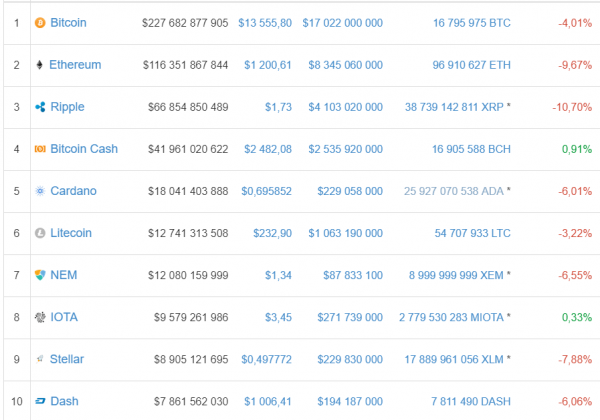Viewport: 600px width, 420px height.
Task: Click Stellar price $0,497772
Action: point(266,360)
